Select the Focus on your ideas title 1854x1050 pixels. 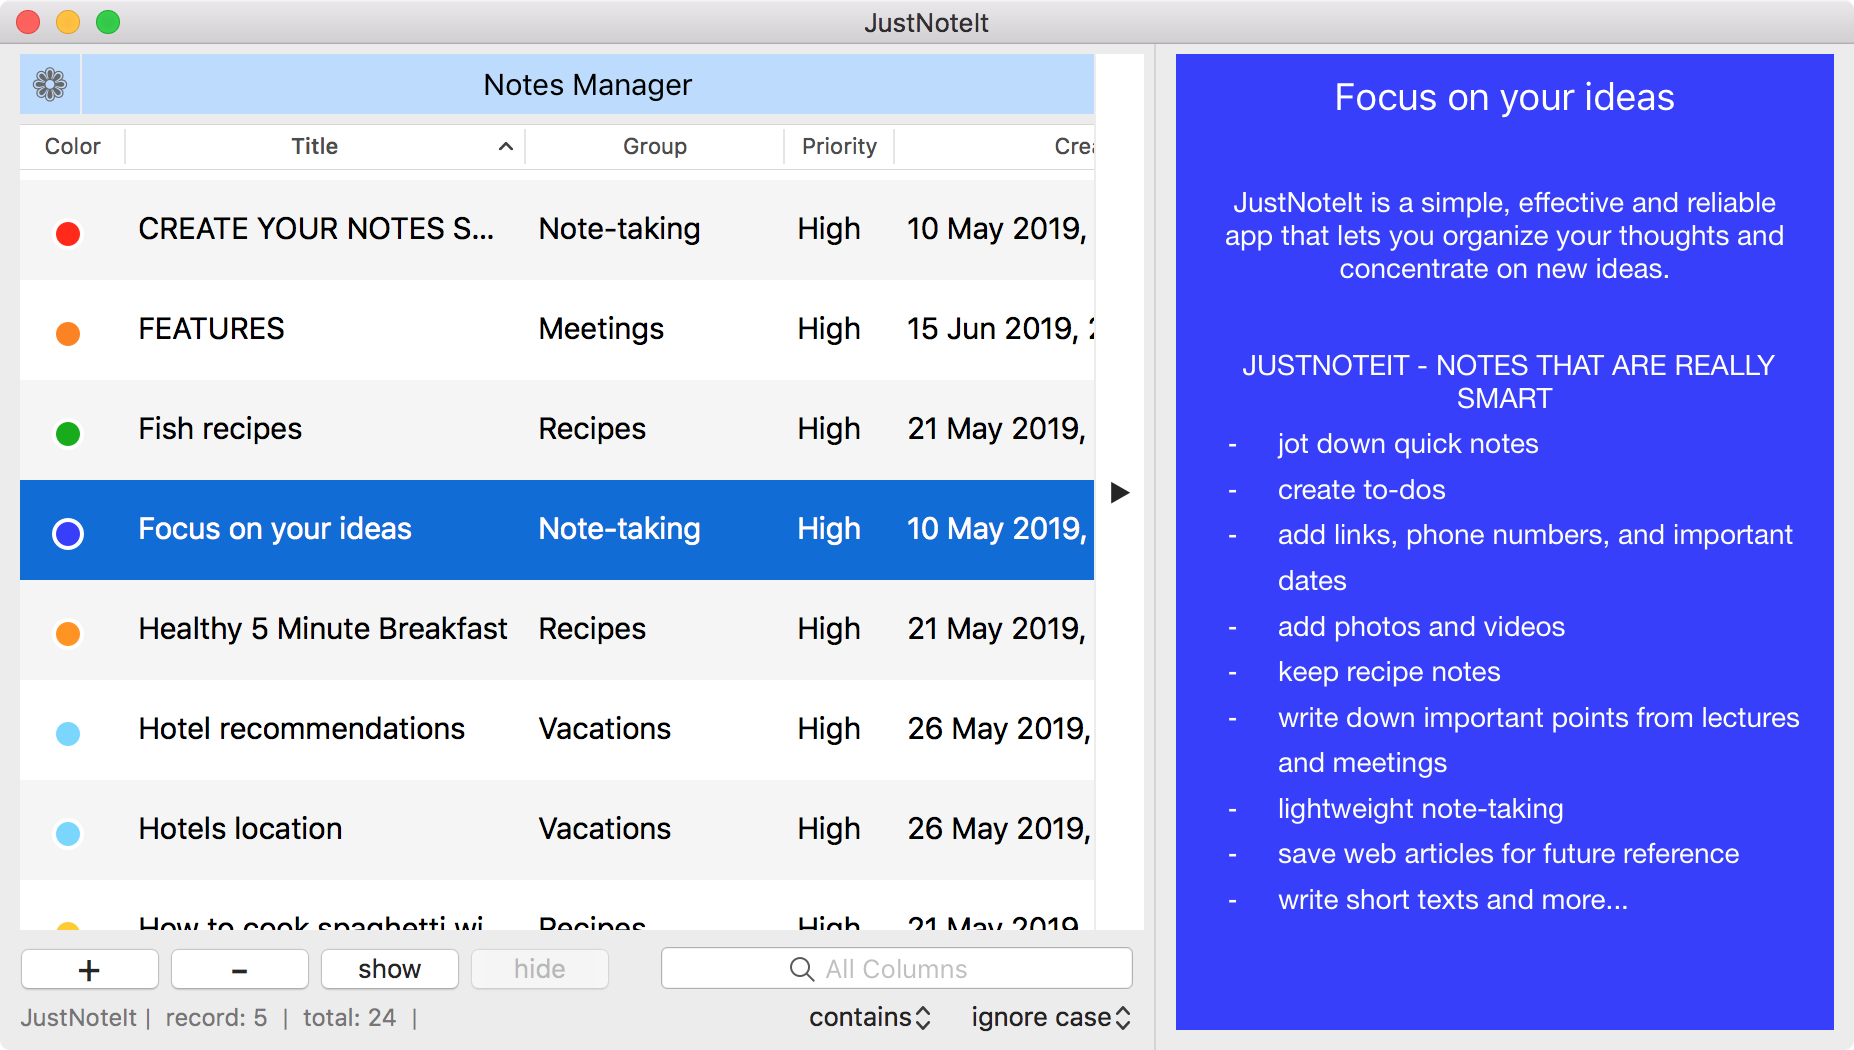(275, 529)
